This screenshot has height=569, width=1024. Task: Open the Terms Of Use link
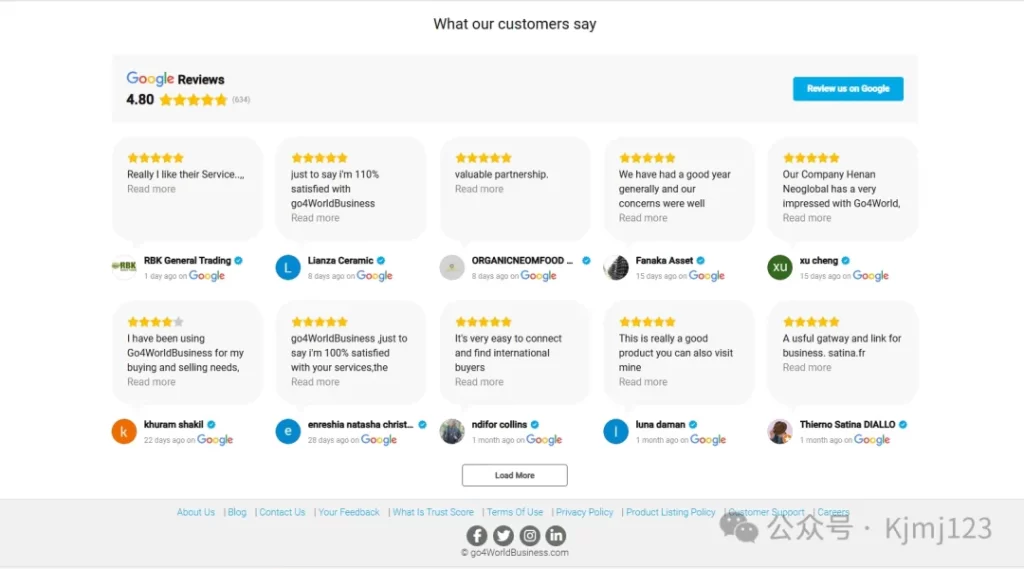(x=515, y=512)
